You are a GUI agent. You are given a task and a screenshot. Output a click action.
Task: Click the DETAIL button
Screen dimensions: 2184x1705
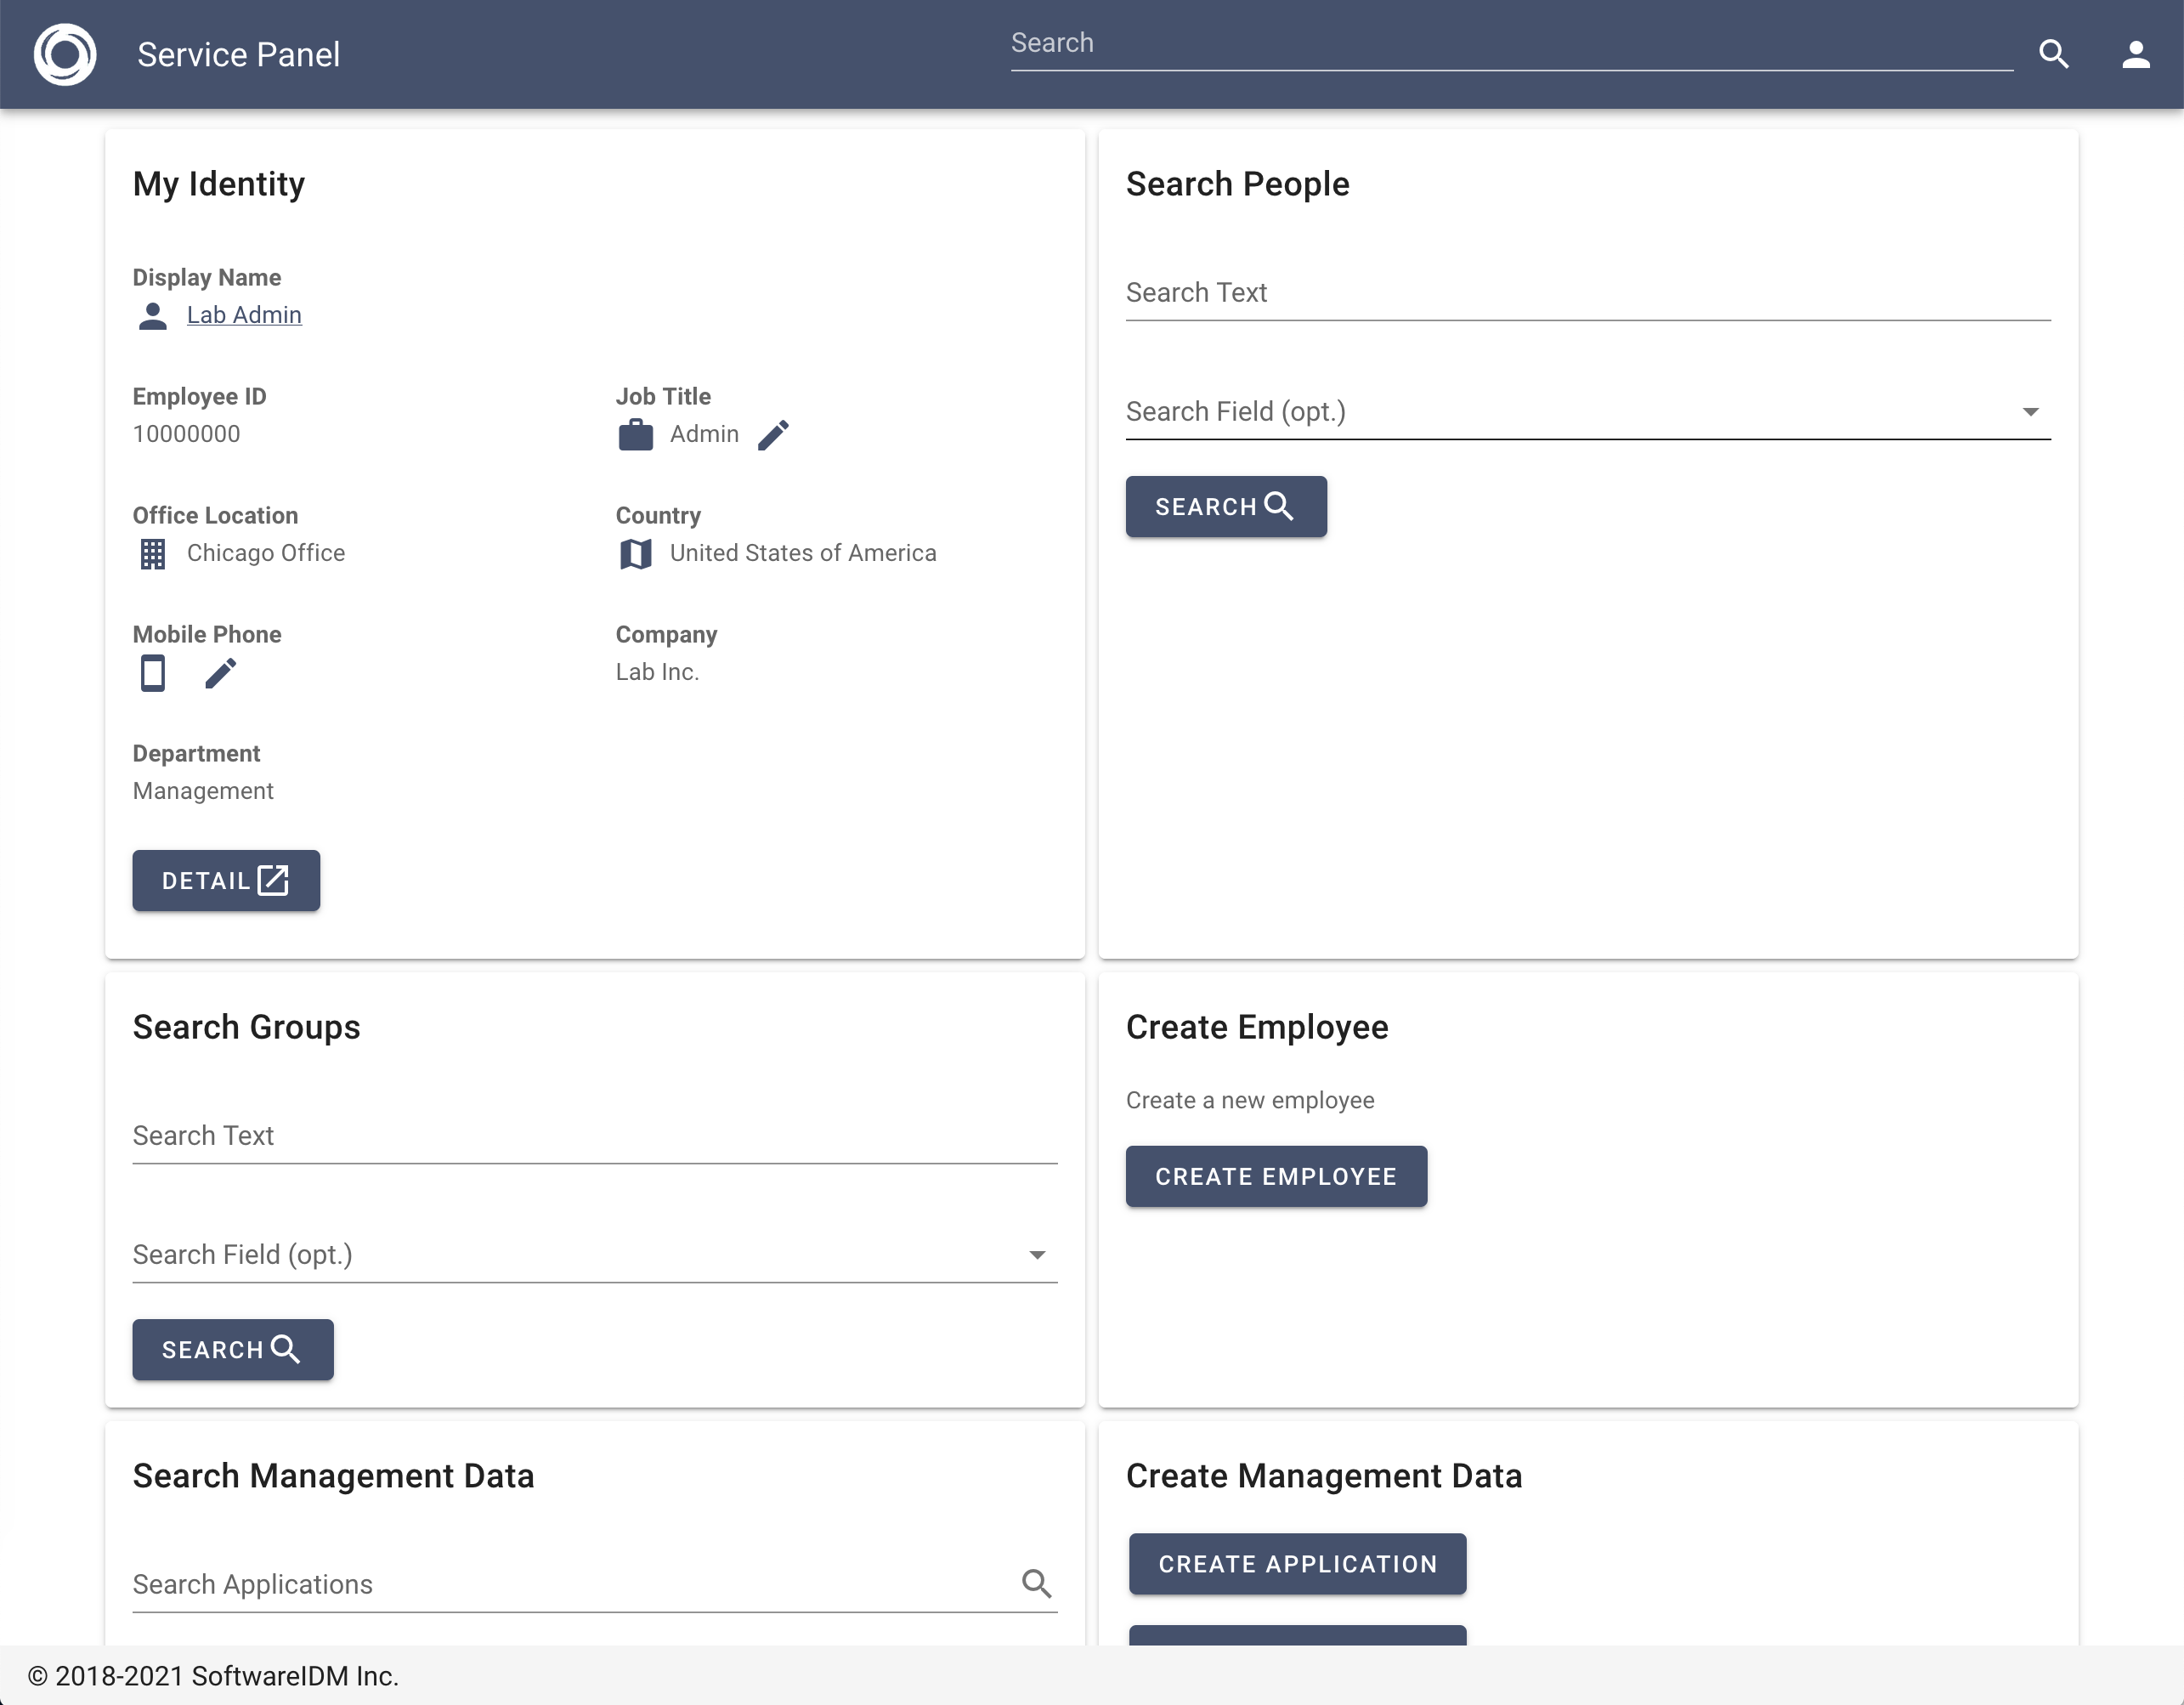pyautogui.click(x=226, y=880)
